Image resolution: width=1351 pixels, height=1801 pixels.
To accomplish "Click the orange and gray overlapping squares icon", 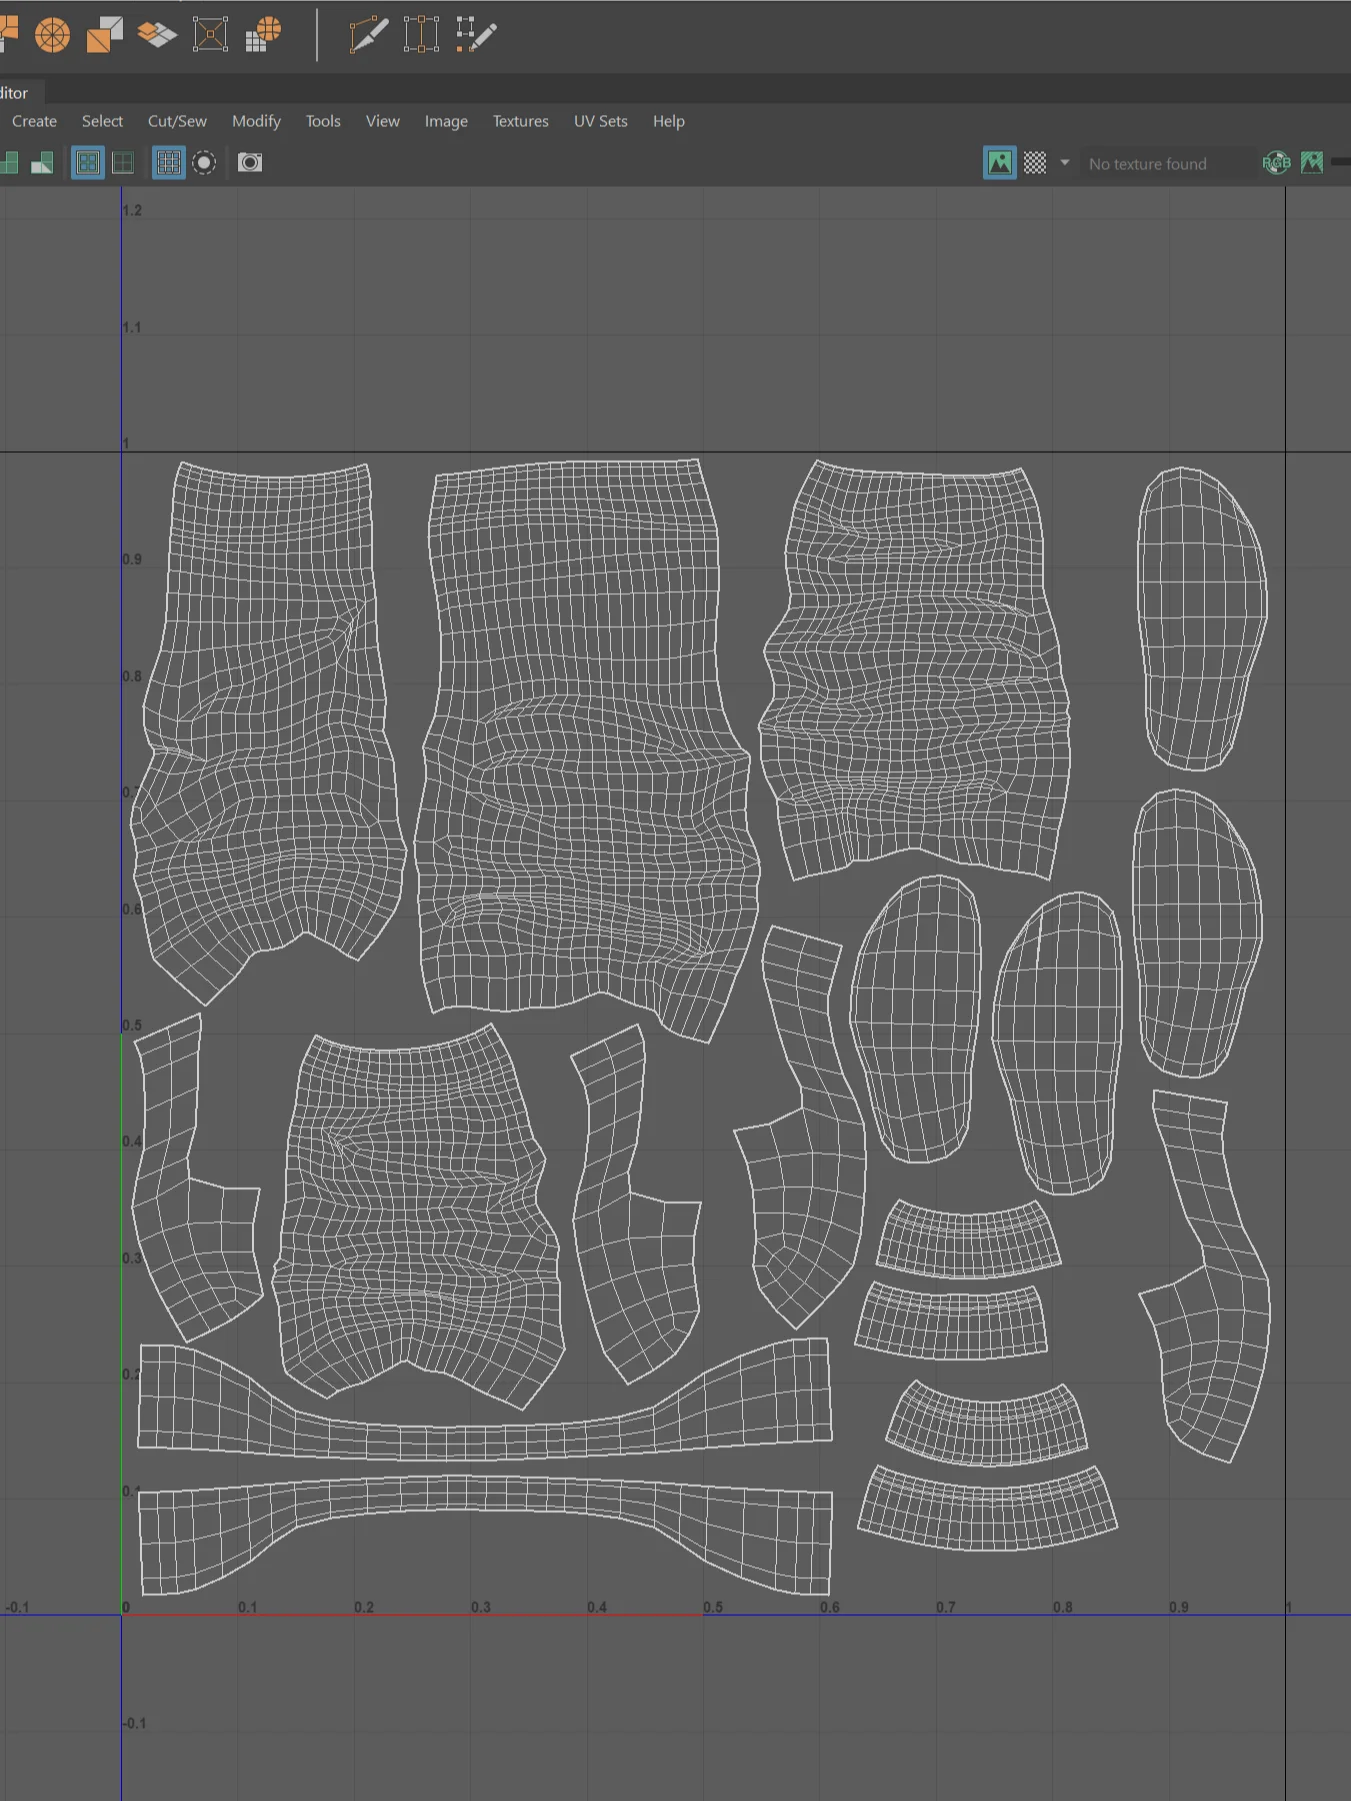I will [x=104, y=35].
